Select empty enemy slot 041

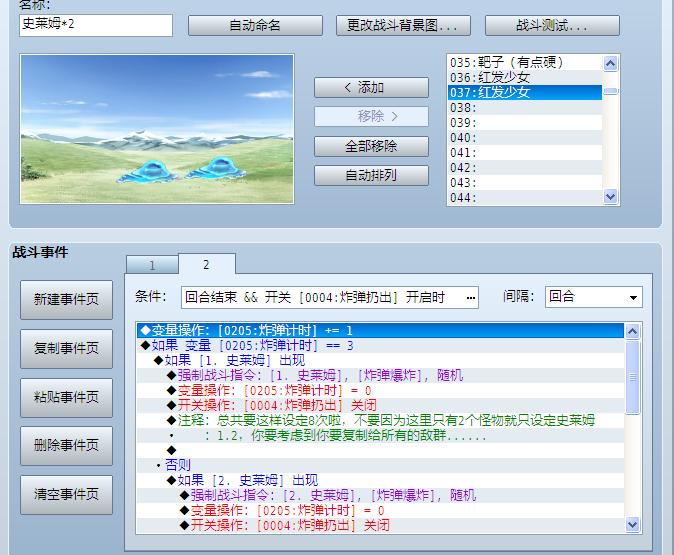click(x=525, y=153)
